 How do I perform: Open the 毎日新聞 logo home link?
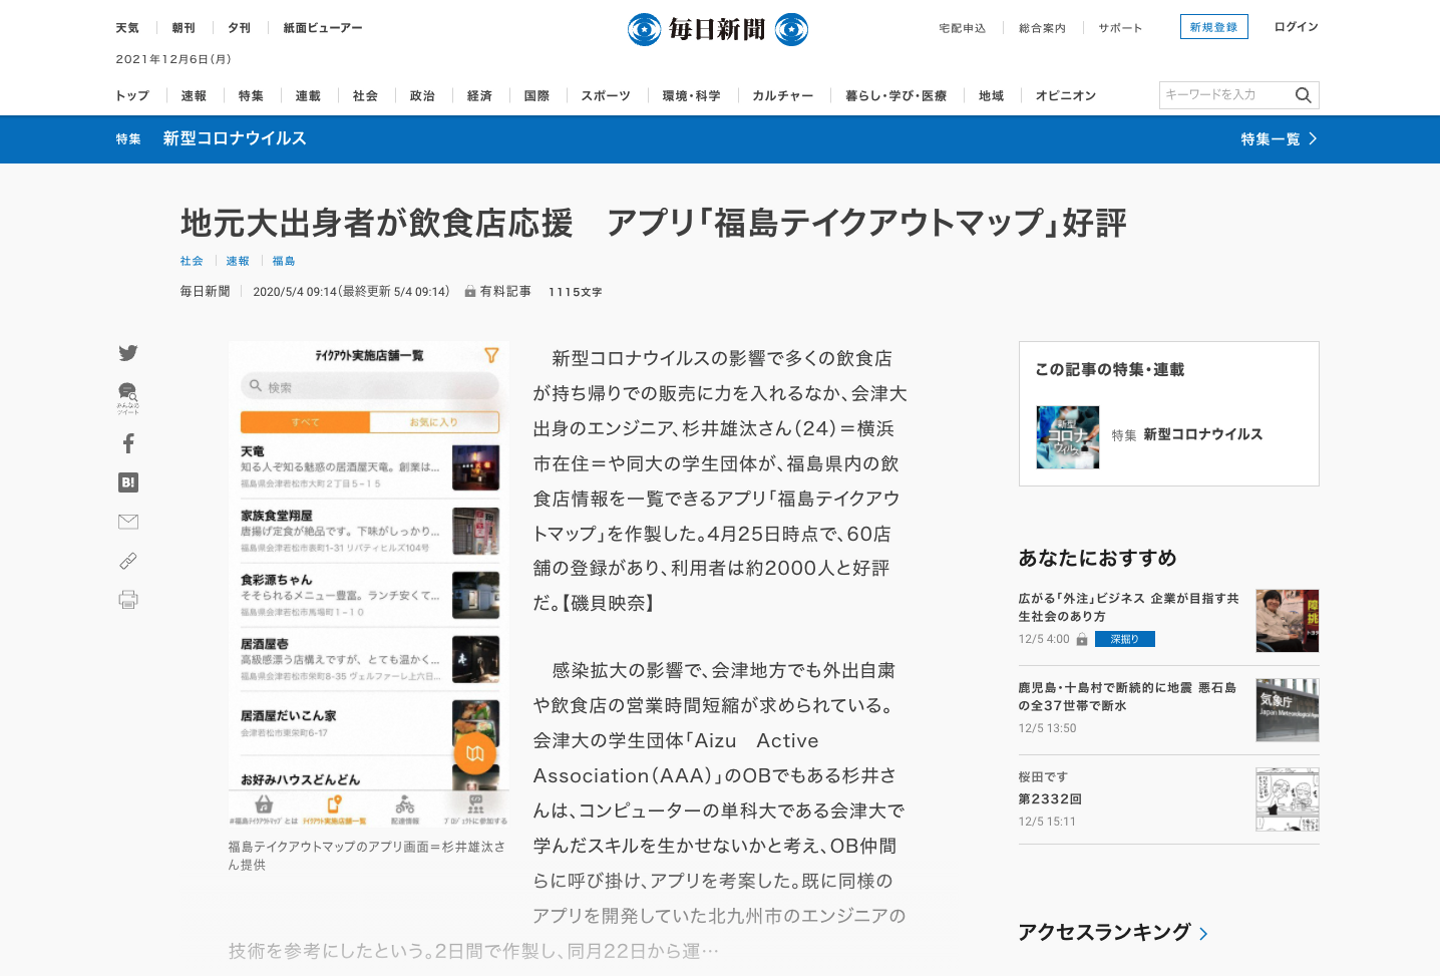(718, 29)
